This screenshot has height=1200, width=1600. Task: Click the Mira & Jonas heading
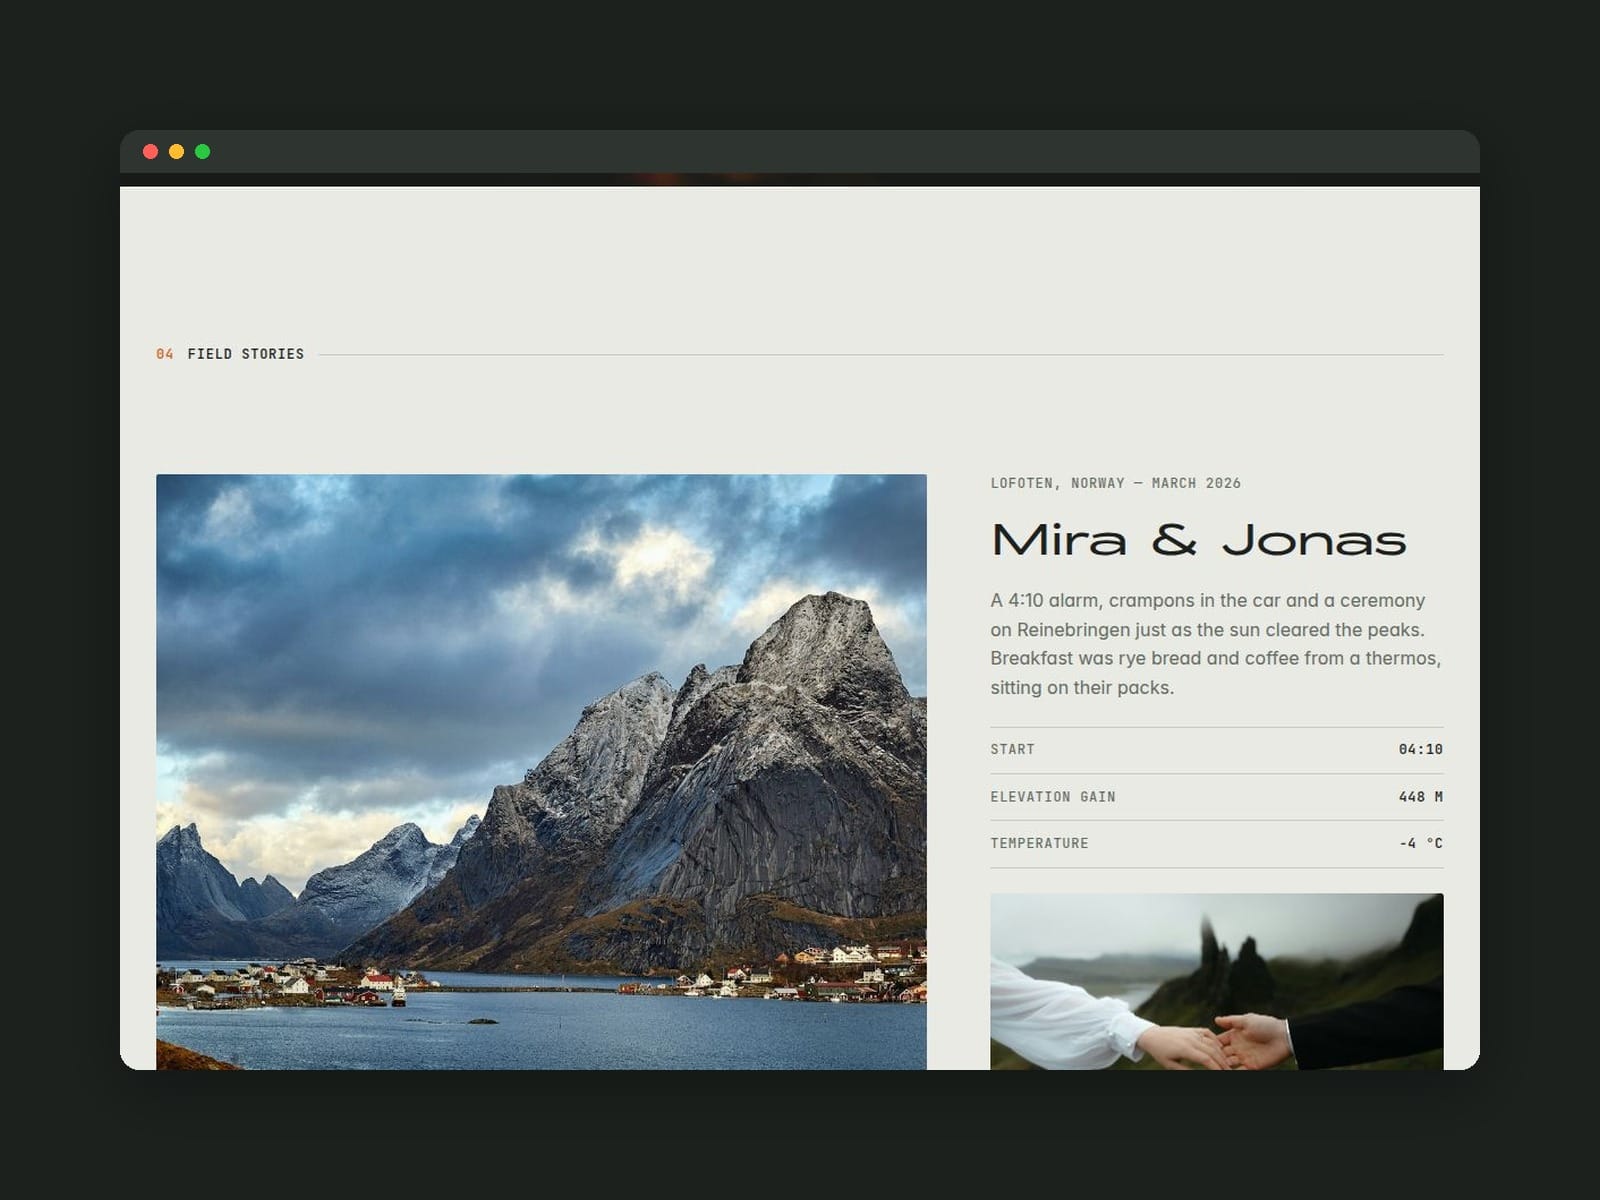[x=1198, y=540]
